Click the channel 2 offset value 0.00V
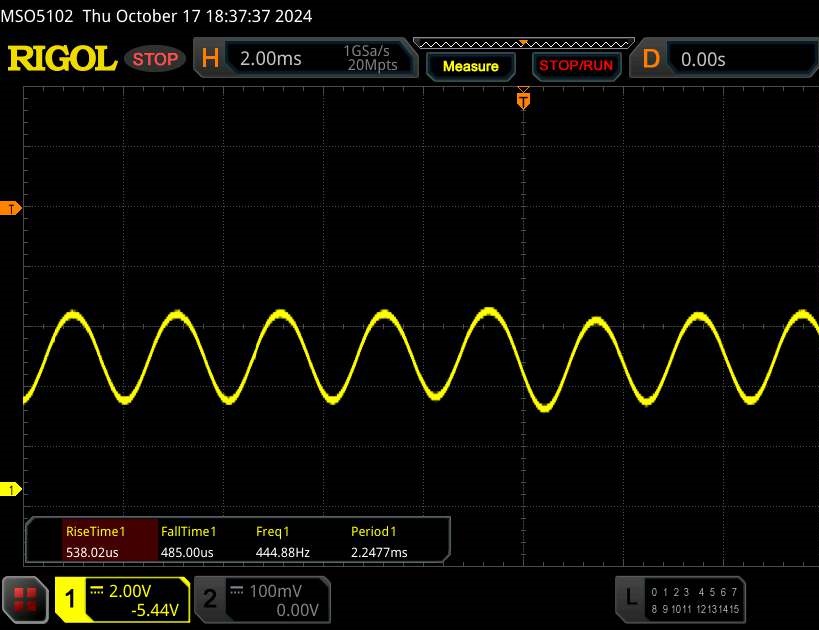The width and height of the screenshot is (819, 630). click(x=297, y=610)
